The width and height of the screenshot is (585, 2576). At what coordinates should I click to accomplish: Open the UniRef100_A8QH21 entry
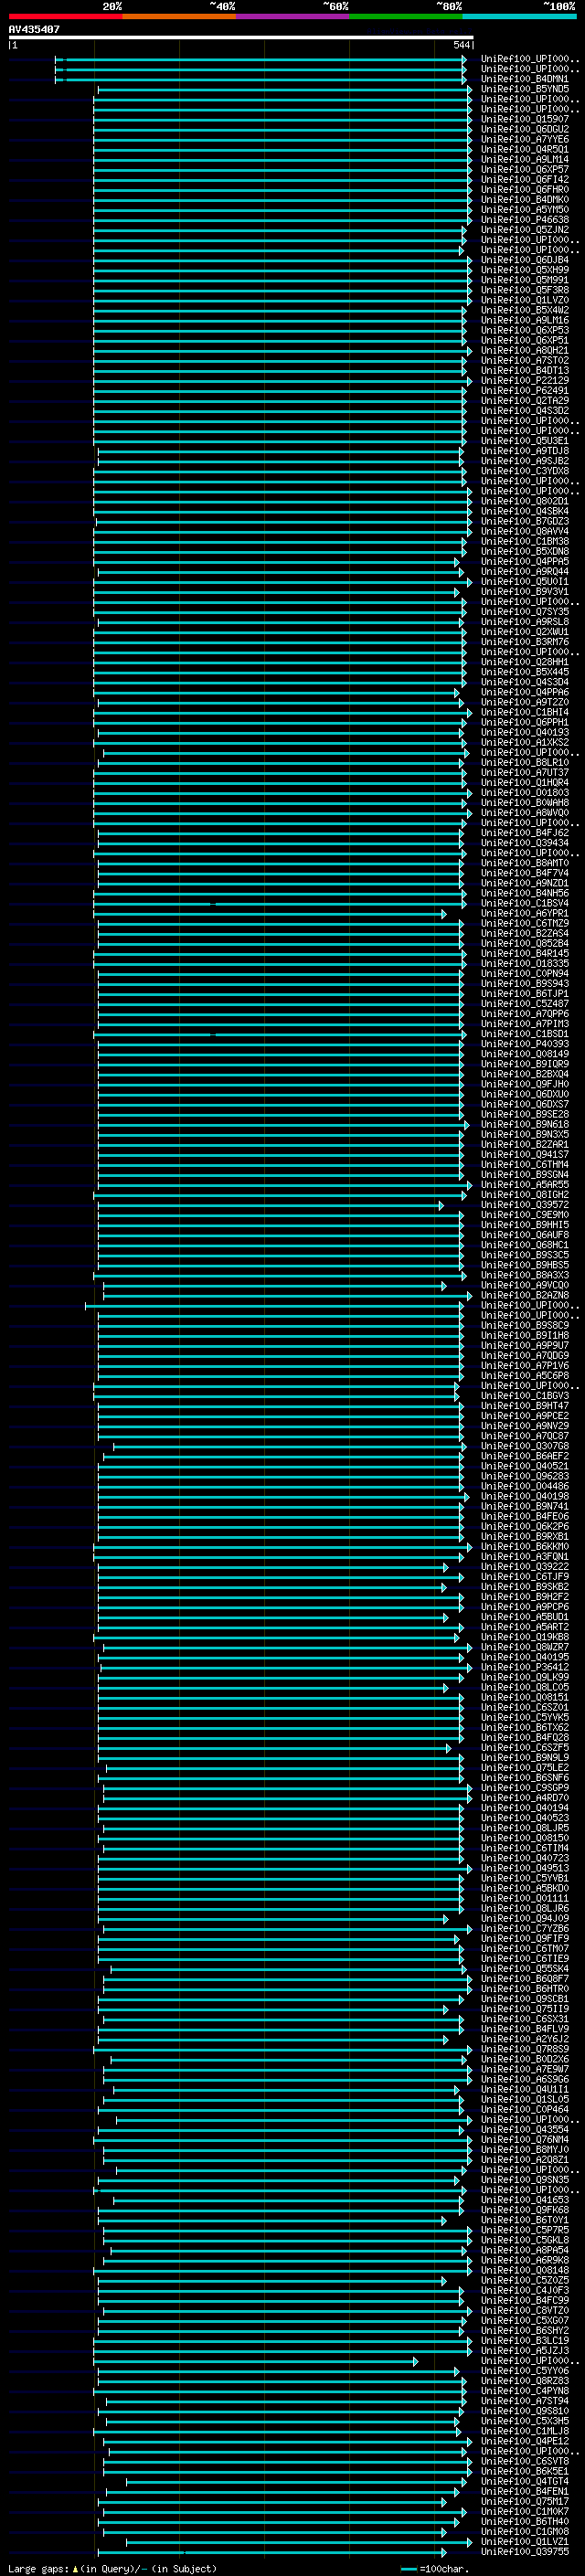click(524, 350)
